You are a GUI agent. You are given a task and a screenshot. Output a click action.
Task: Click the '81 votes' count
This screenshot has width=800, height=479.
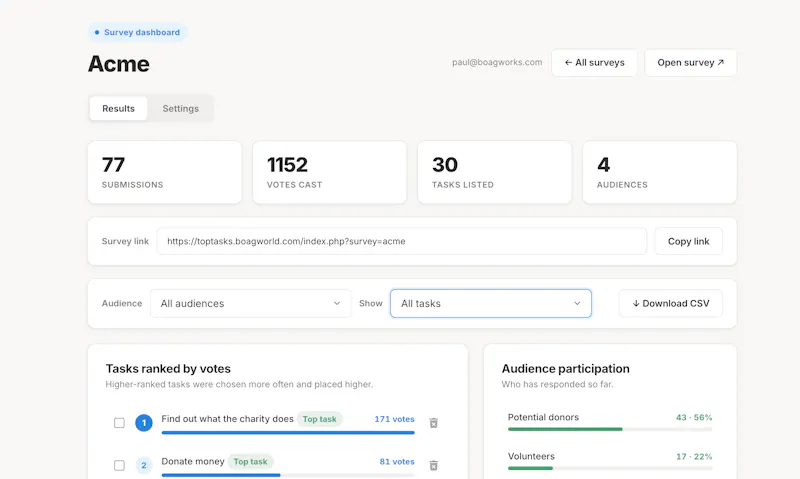point(397,461)
